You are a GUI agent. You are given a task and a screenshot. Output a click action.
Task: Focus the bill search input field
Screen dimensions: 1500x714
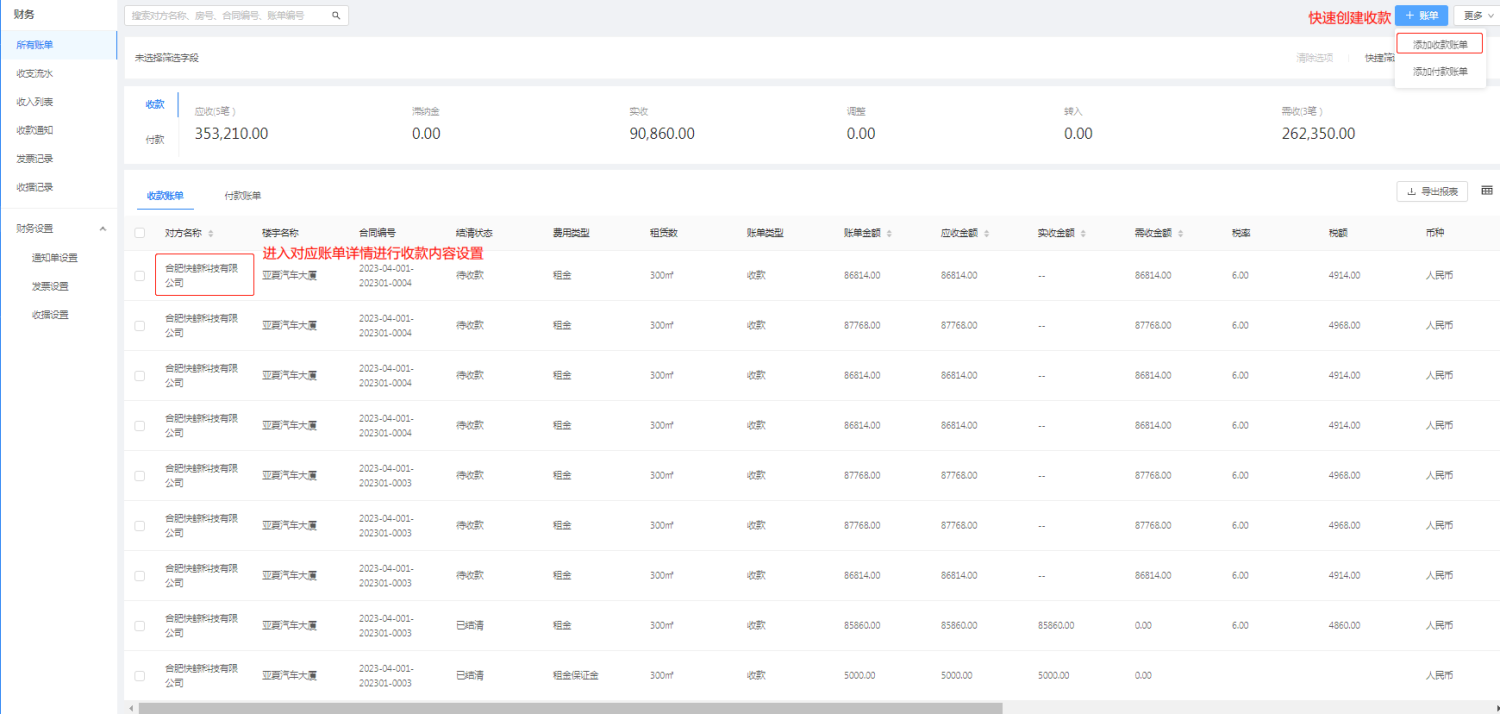(228, 16)
